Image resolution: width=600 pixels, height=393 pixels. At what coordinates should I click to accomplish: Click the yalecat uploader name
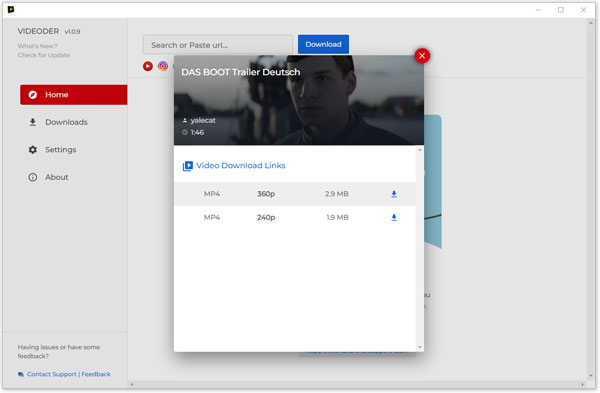[203, 120]
